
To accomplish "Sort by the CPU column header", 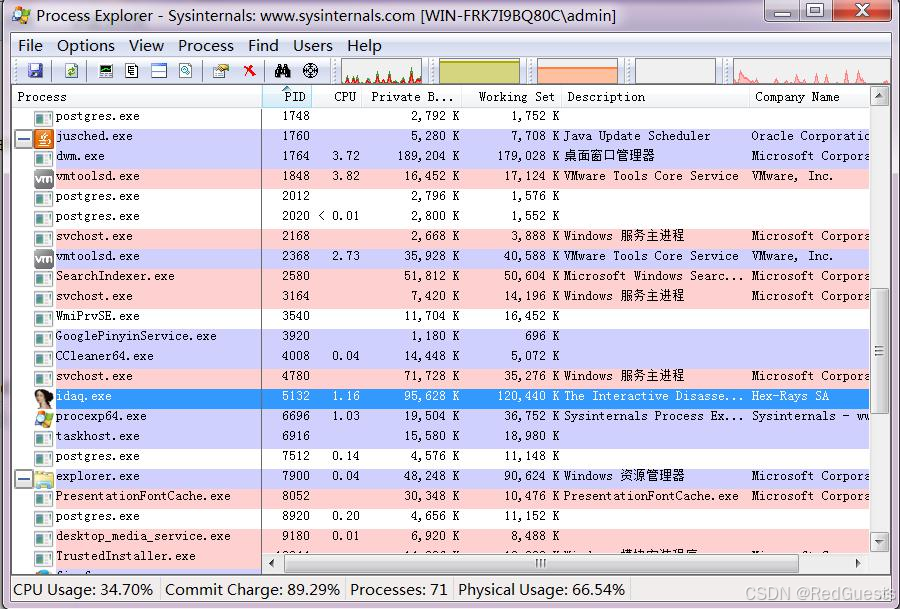I will click(x=338, y=96).
